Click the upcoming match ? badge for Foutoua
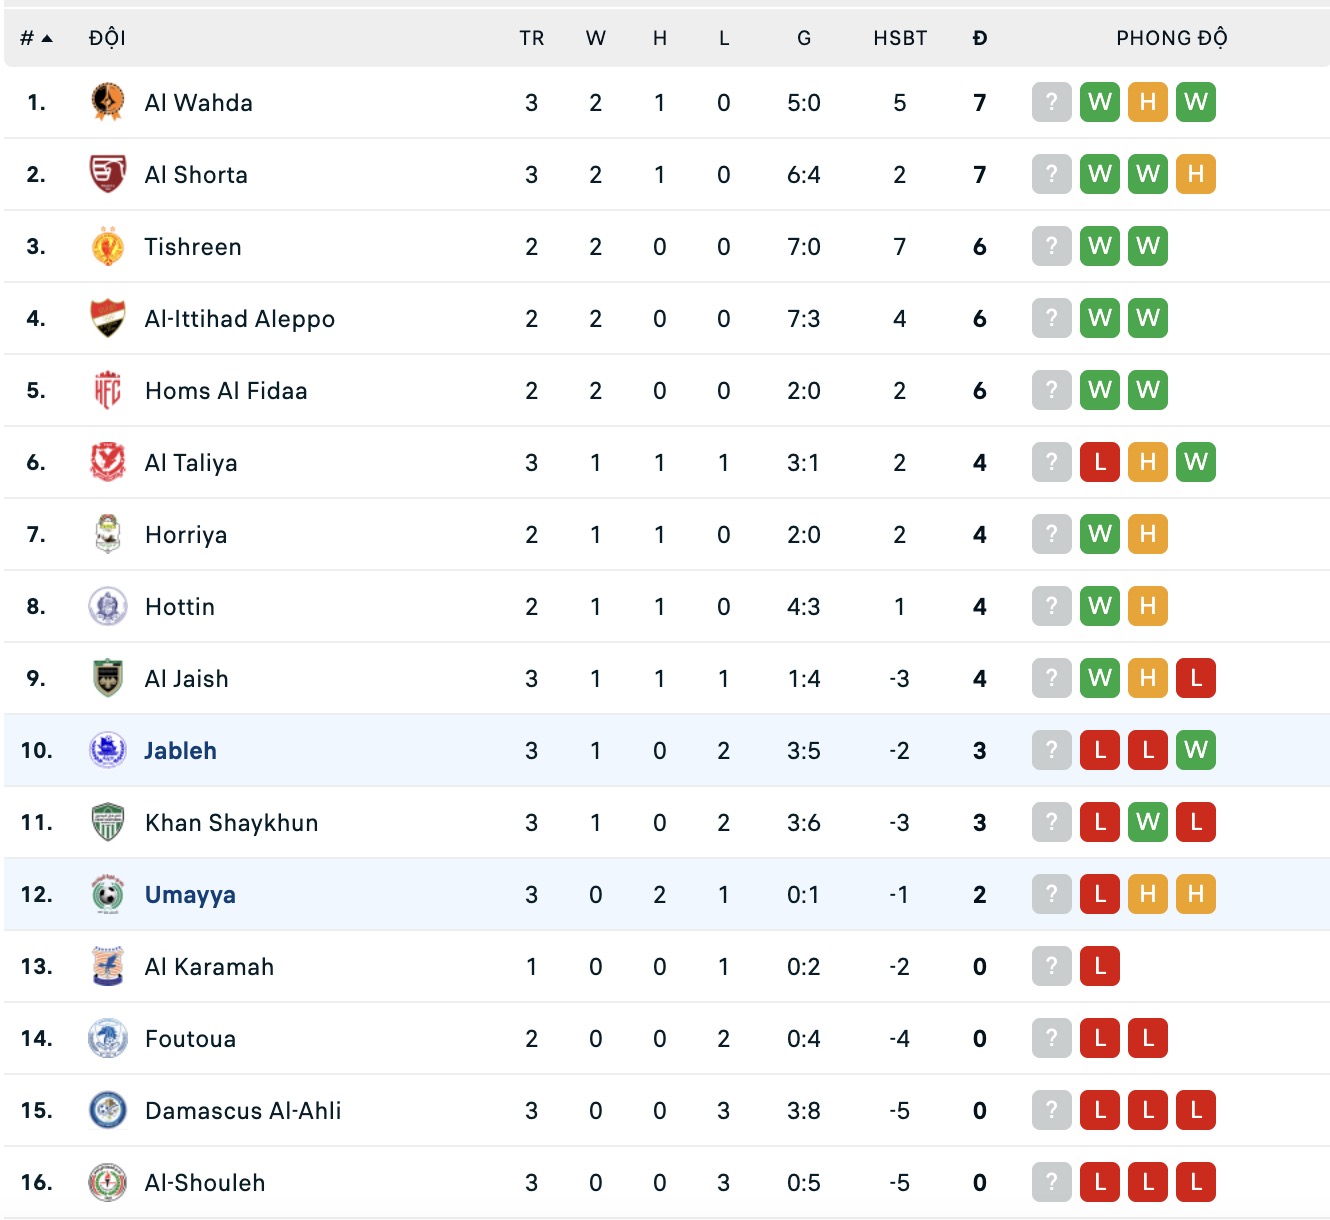This screenshot has width=1330, height=1220. pyautogui.click(x=1052, y=1038)
